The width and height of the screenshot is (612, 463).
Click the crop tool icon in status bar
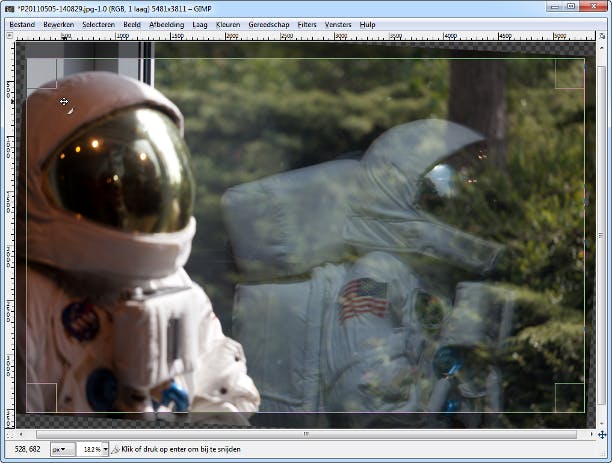click(x=115, y=450)
